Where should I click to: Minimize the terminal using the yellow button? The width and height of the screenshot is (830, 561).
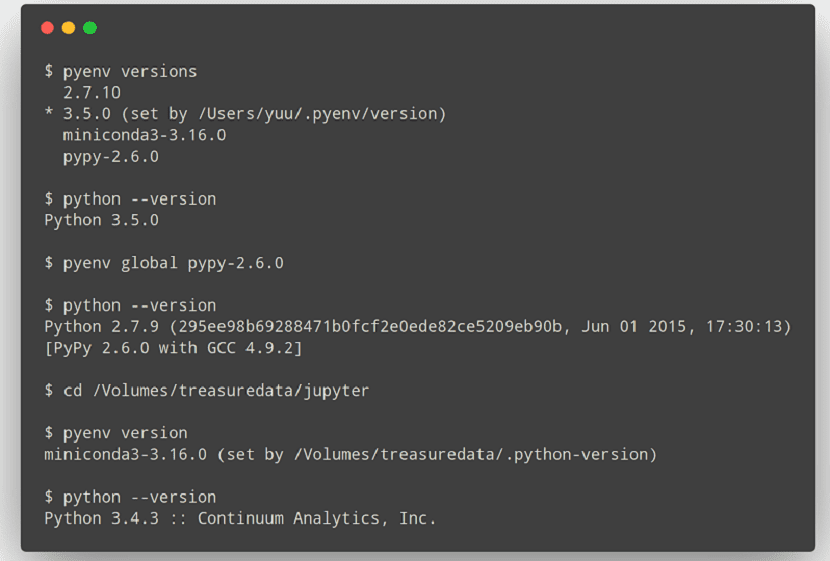(x=68, y=28)
